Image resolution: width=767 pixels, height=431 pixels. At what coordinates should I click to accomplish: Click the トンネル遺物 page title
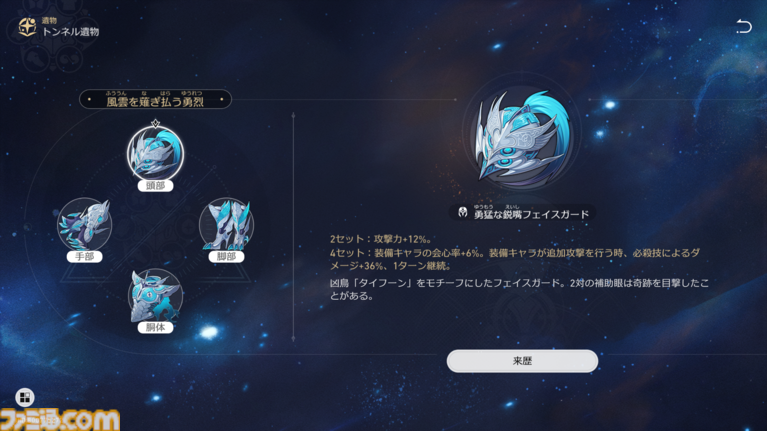coord(70,32)
